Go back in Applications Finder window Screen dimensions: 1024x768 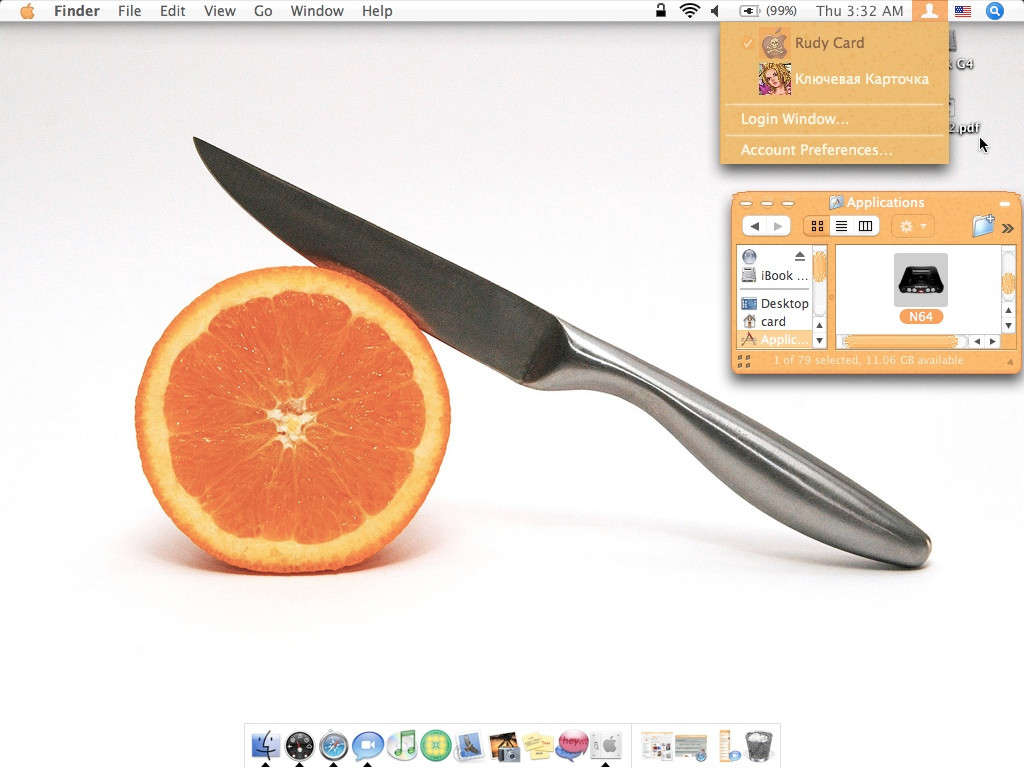pyautogui.click(x=754, y=227)
